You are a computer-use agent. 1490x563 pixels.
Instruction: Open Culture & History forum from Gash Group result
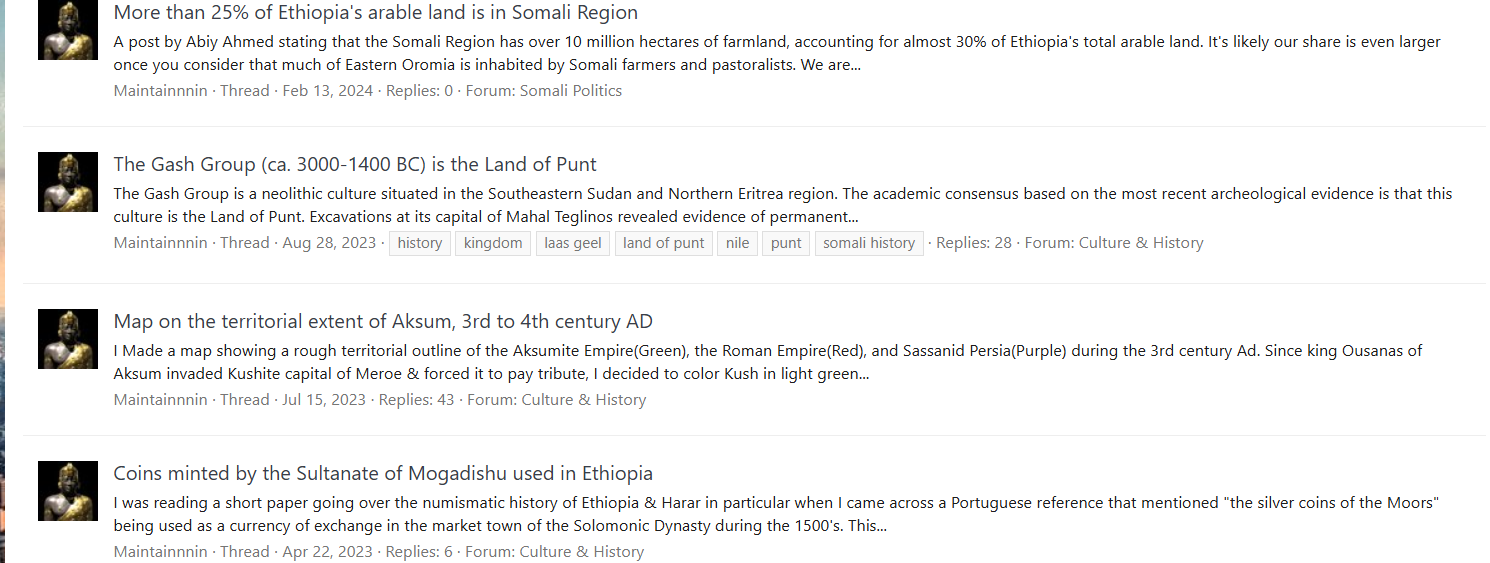click(1140, 243)
